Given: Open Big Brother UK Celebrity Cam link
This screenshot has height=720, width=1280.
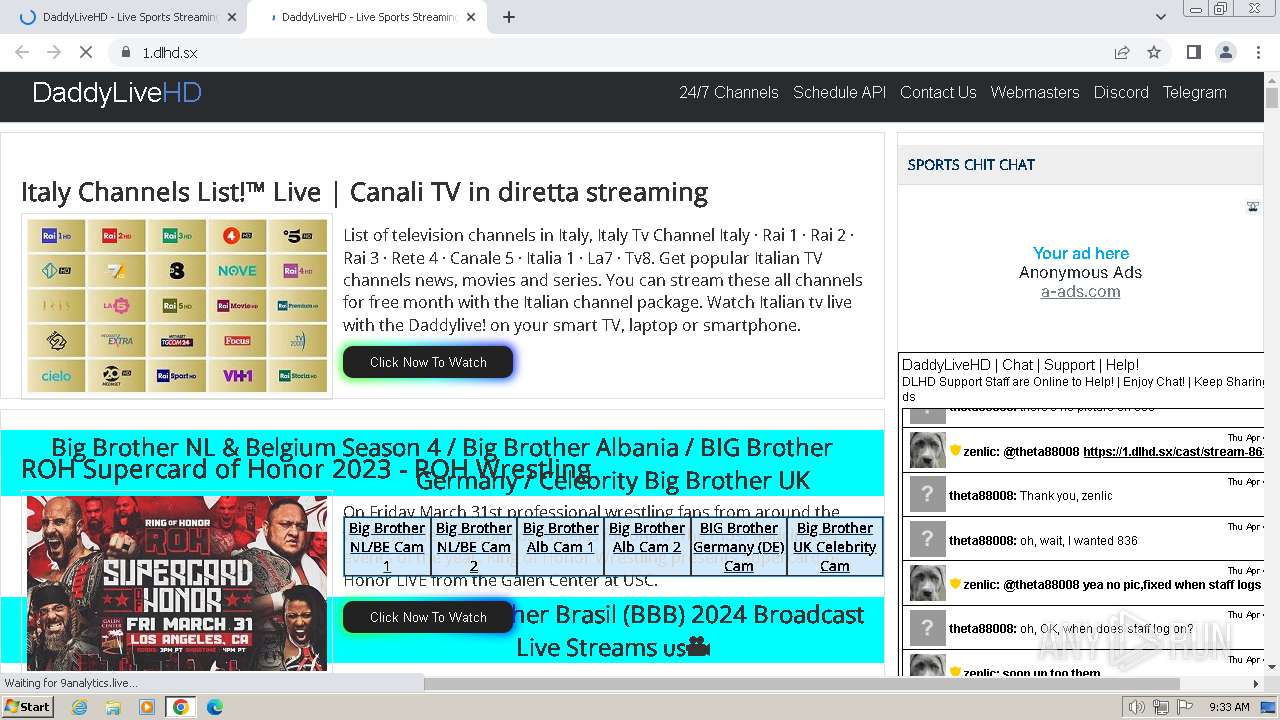Looking at the screenshot, I should (x=835, y=546).
